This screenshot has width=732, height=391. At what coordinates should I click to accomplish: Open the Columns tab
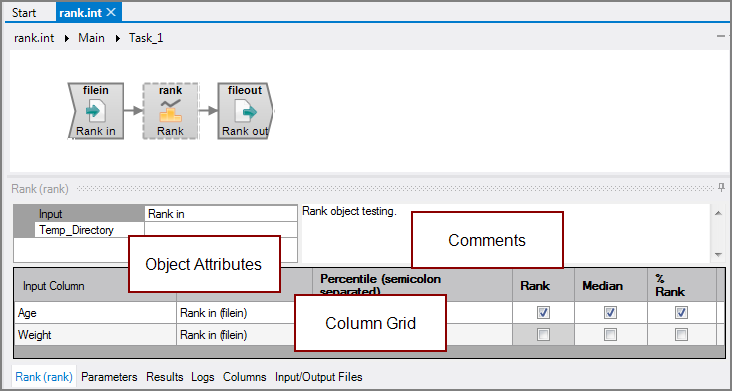(x=245, y=377)
